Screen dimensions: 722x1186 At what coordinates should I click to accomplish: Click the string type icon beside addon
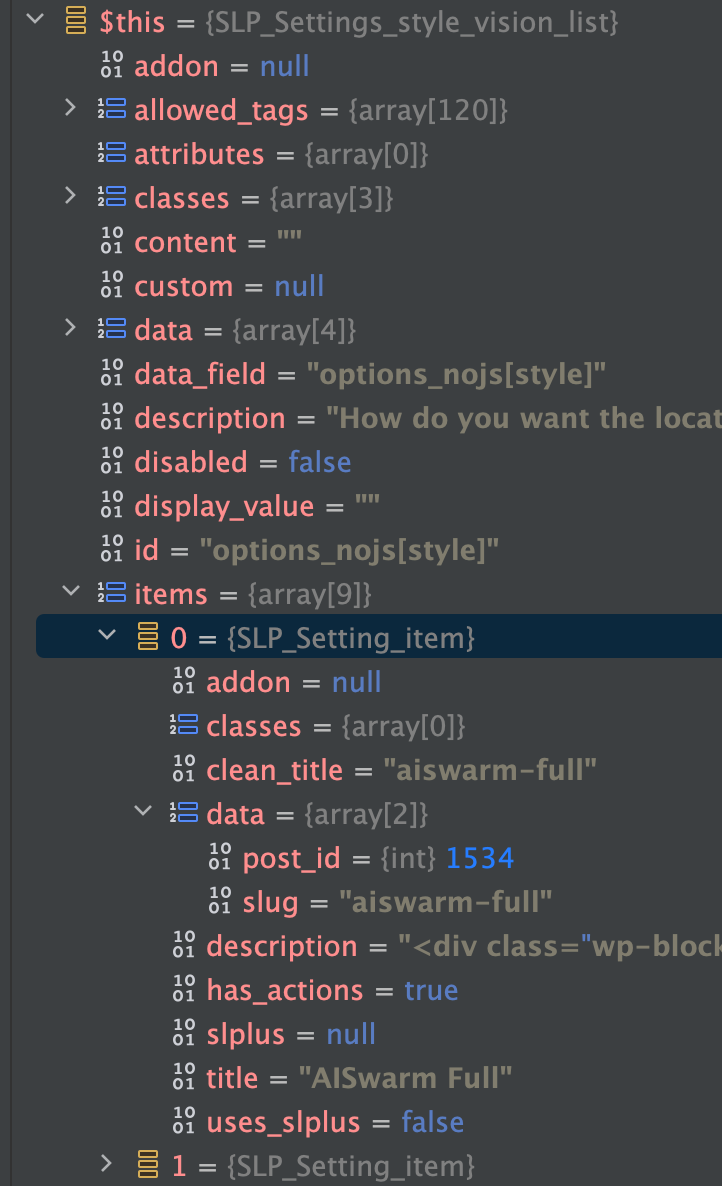(x=111, y=66)
